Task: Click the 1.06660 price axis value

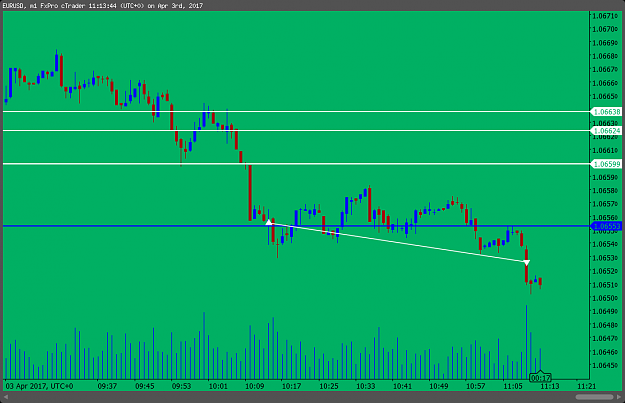Action: point(605,83)
